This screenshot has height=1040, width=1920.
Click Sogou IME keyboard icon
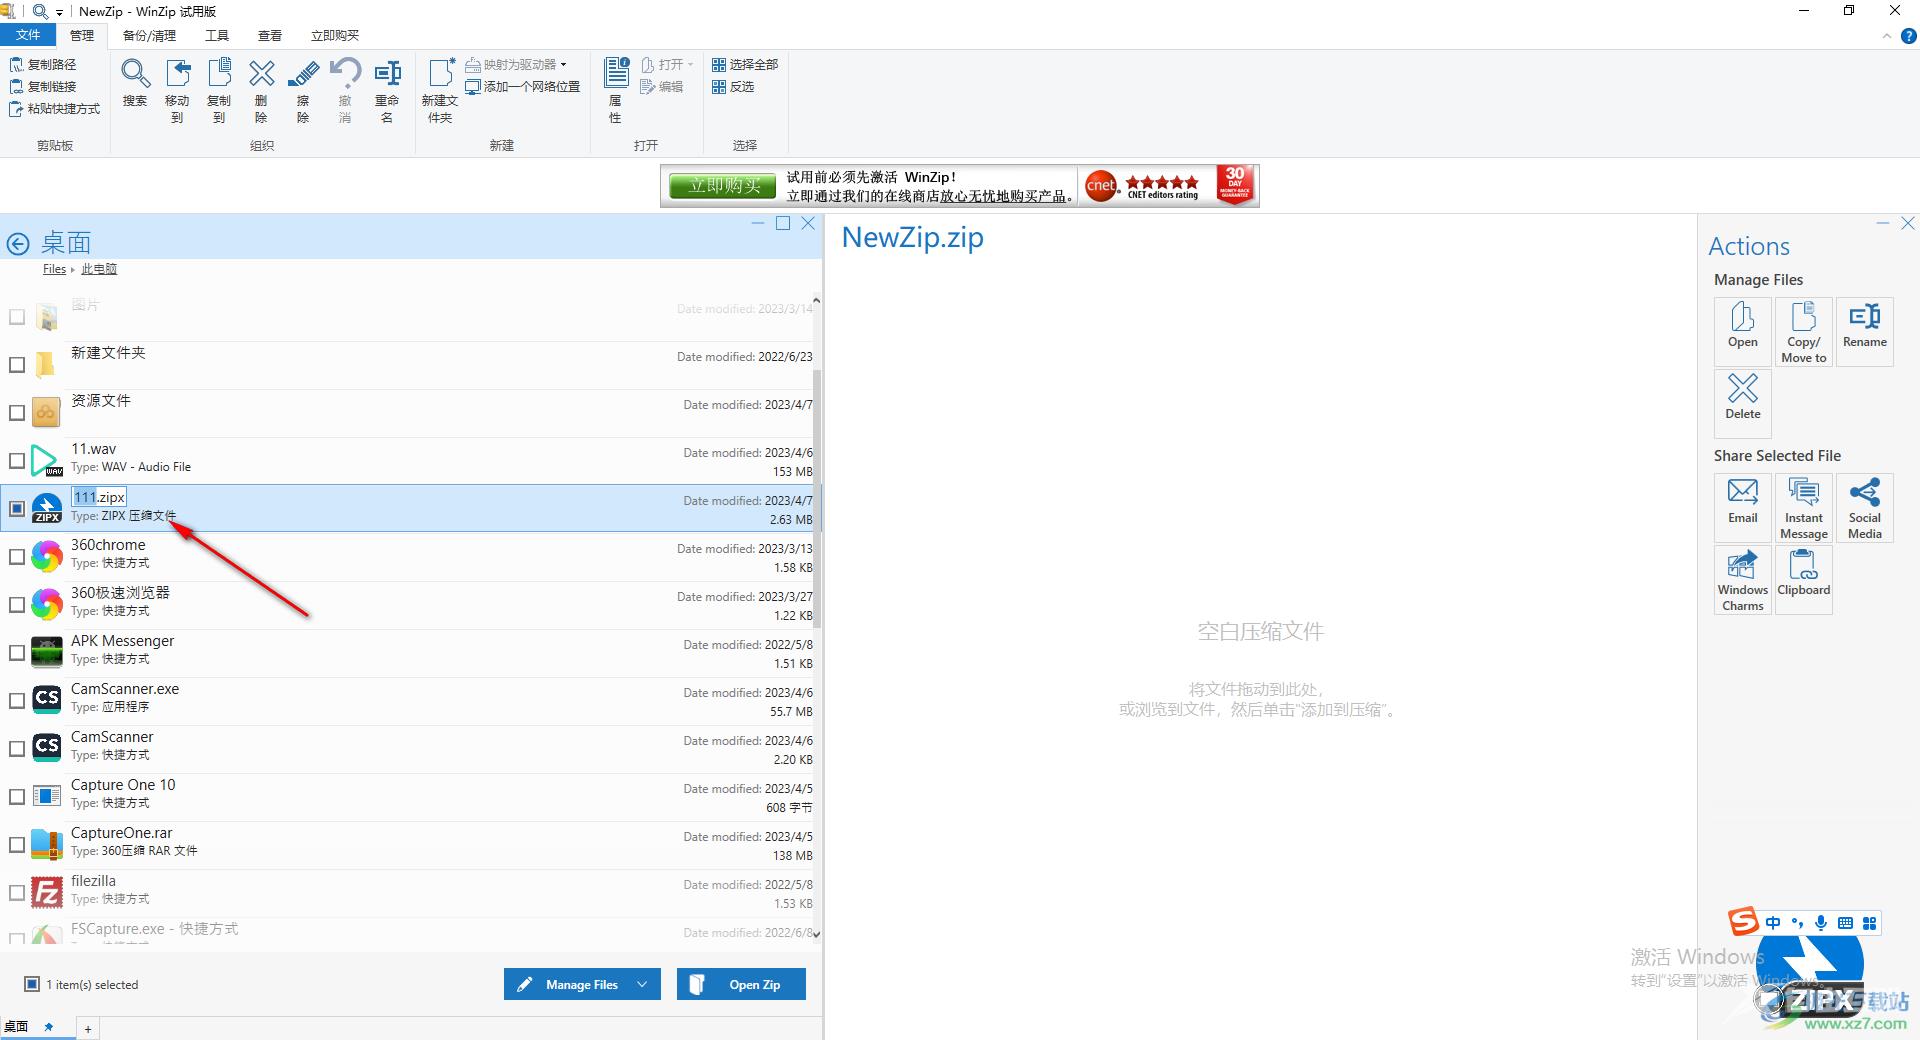[x=1845, y=923]
